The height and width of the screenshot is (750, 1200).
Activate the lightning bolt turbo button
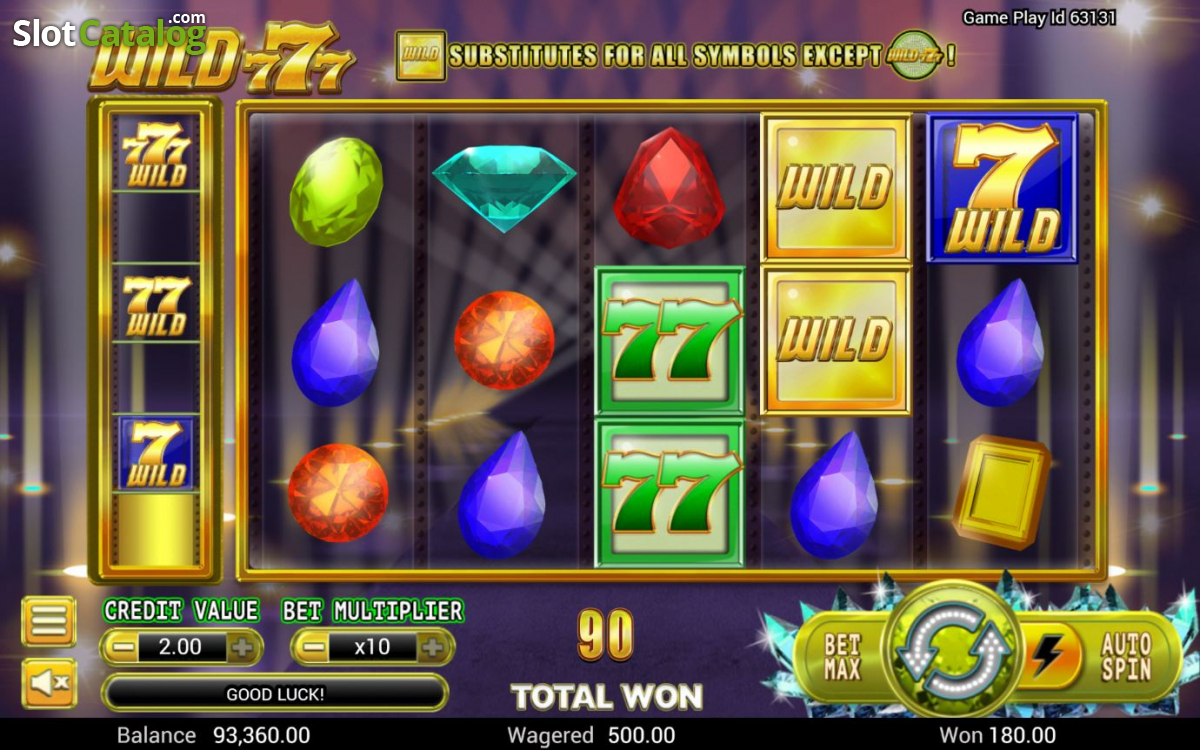click(1048, 655)
